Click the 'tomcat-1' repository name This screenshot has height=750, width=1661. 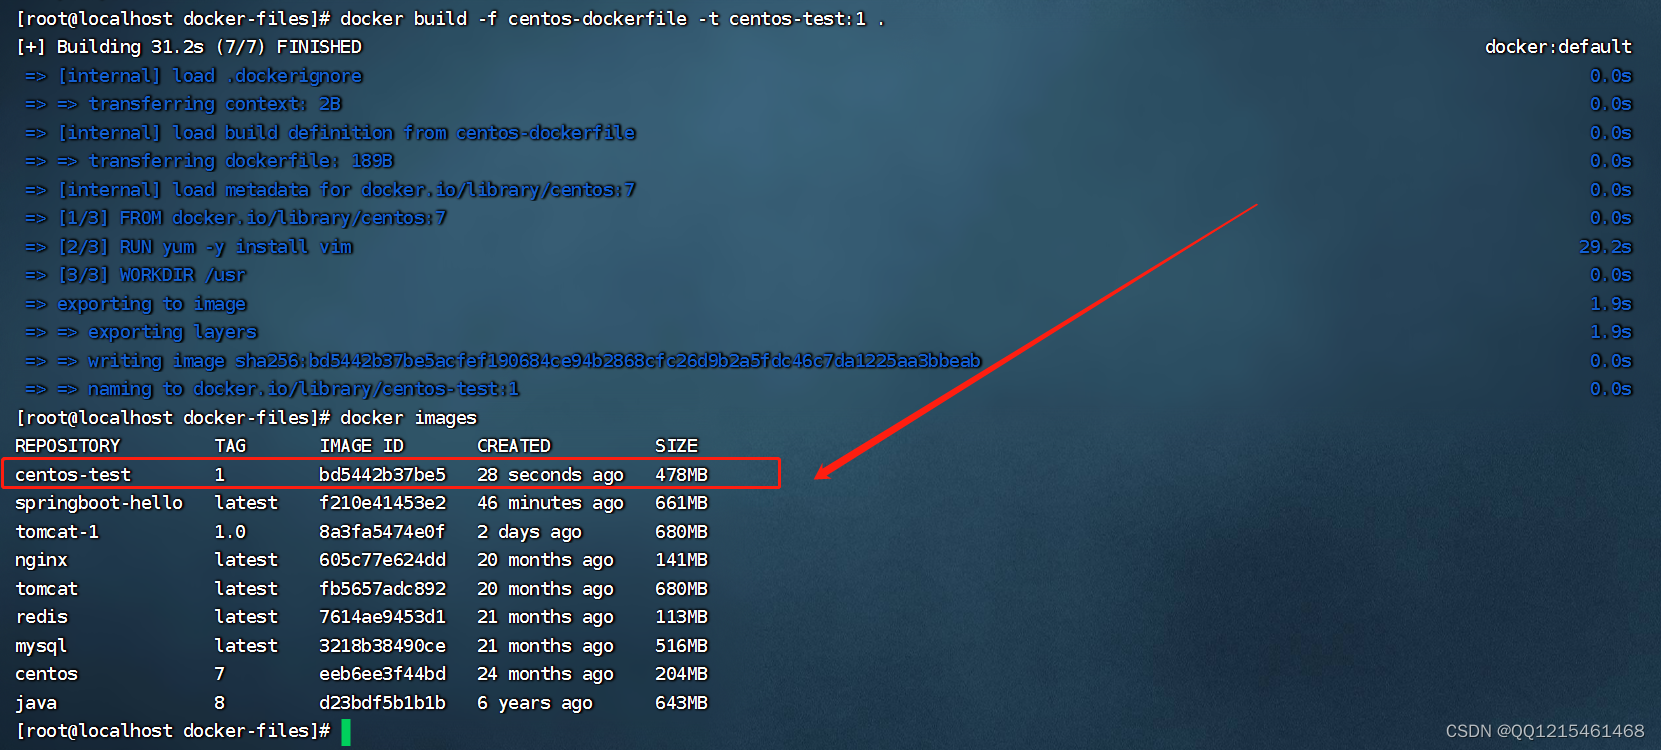[57, 532]
